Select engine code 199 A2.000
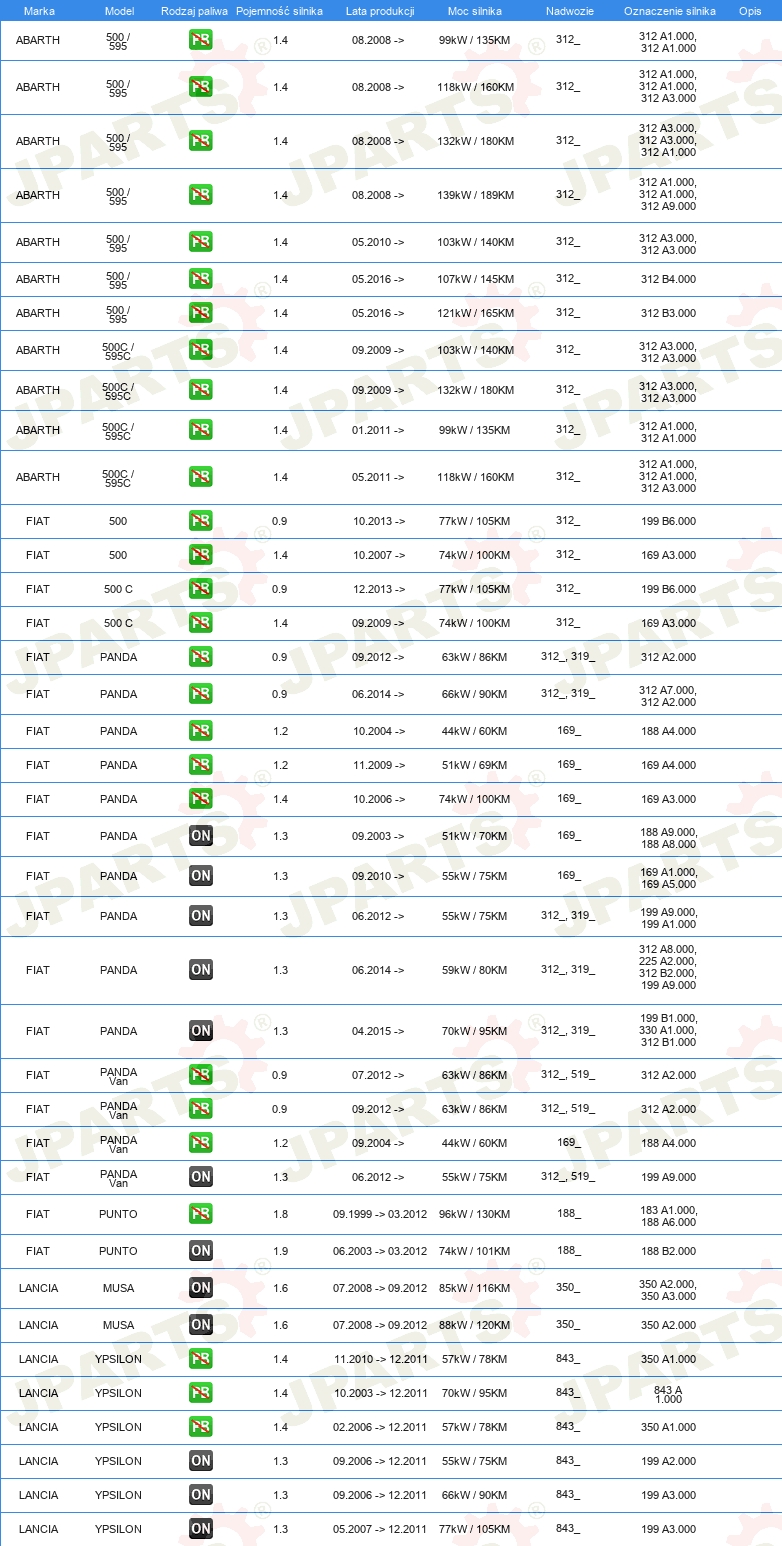This screenshot has height=1546, width=782. click(668, 1461)
